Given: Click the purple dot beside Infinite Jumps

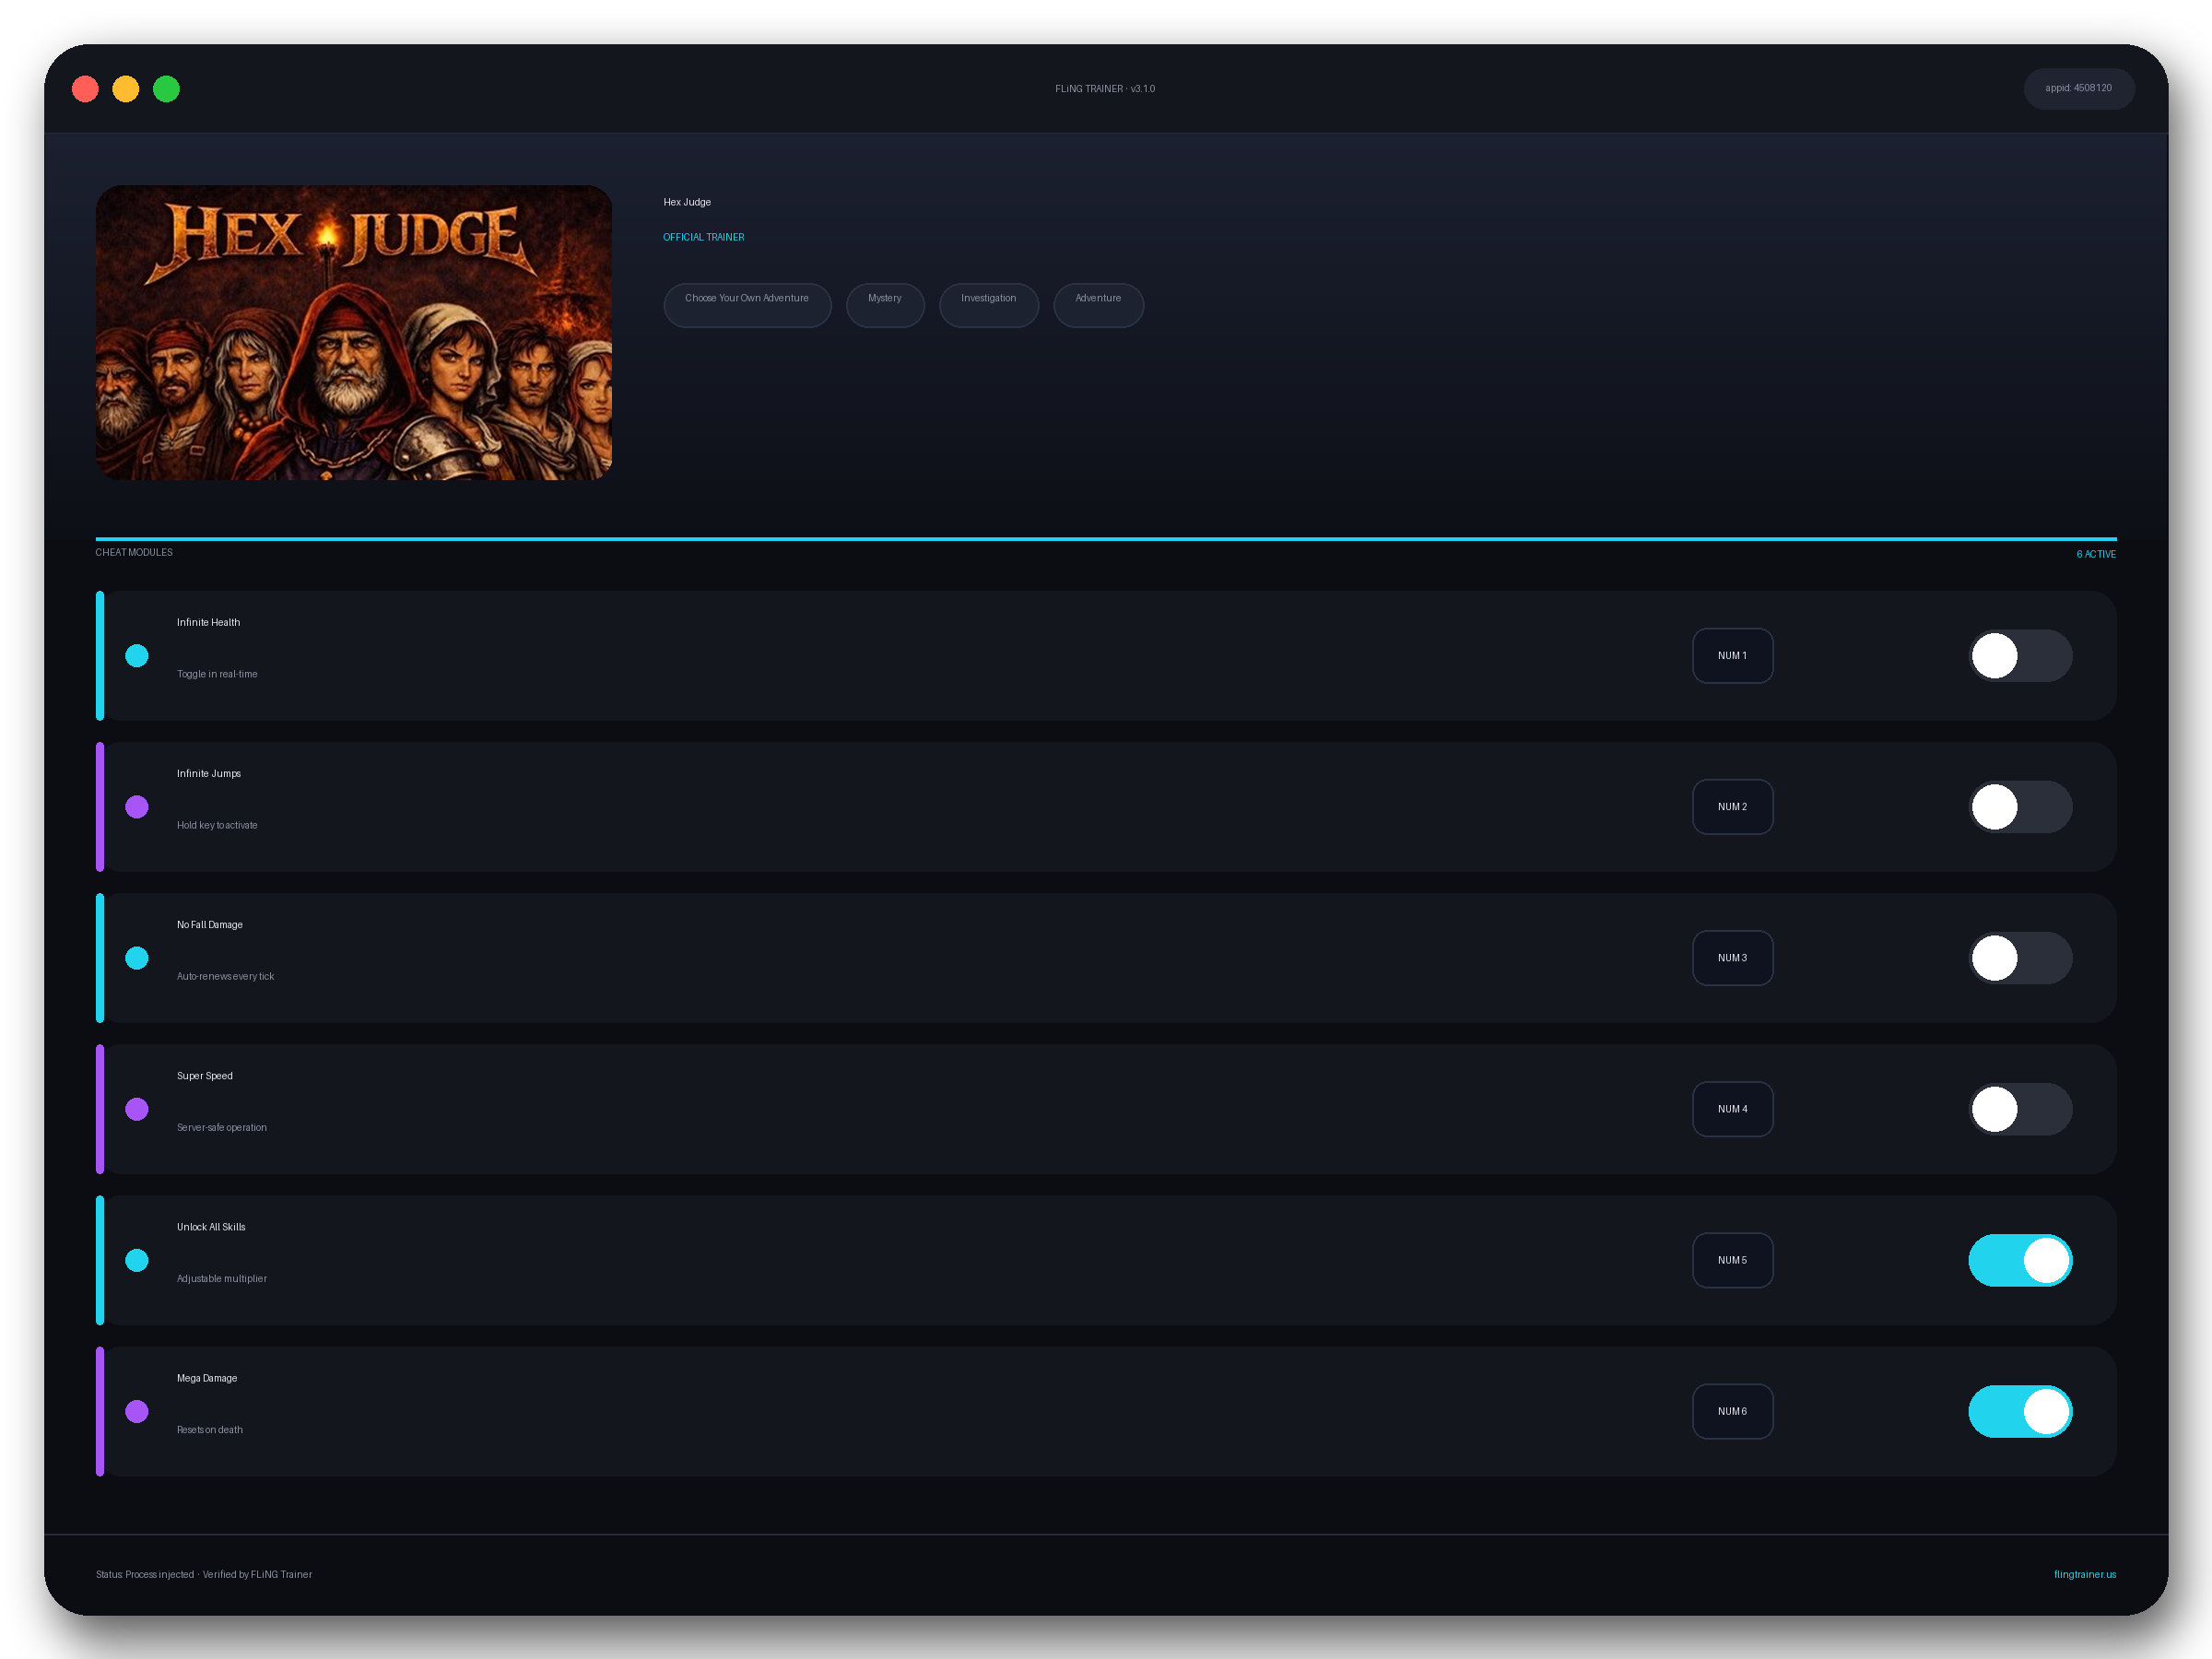Looking at the screenshot, I should click(x=137, y=807).
